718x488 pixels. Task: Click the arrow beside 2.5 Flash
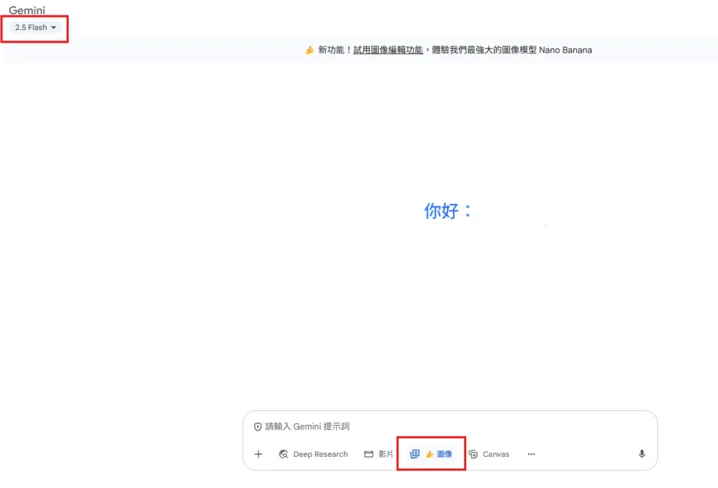click(54, 28)
